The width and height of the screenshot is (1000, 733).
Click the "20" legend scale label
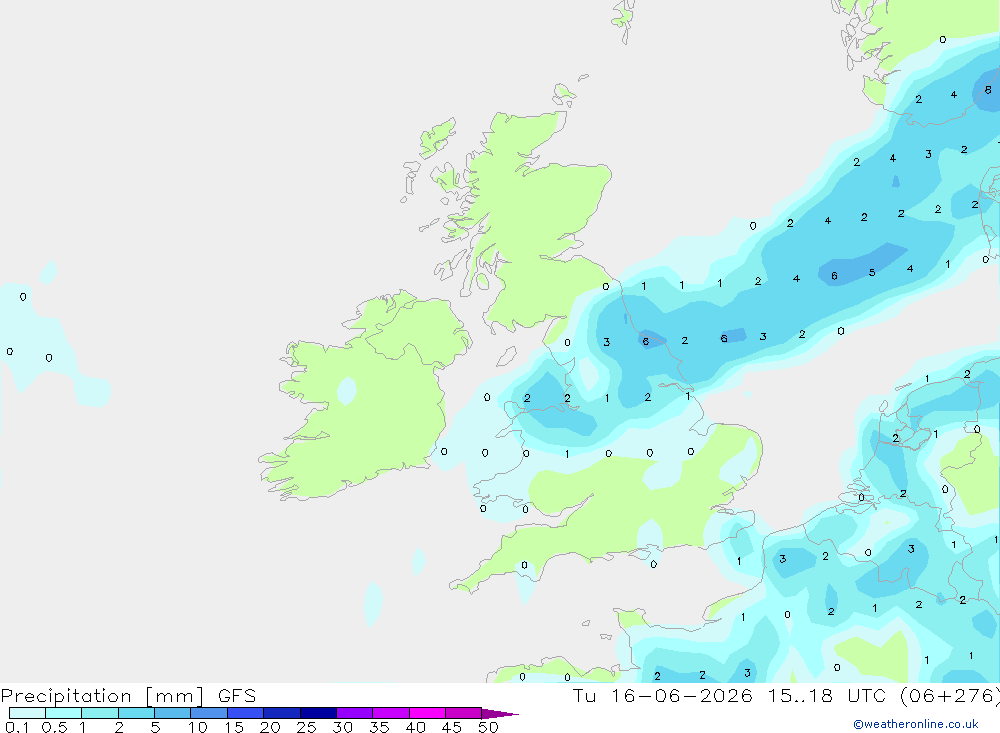(x=270, y=727)
